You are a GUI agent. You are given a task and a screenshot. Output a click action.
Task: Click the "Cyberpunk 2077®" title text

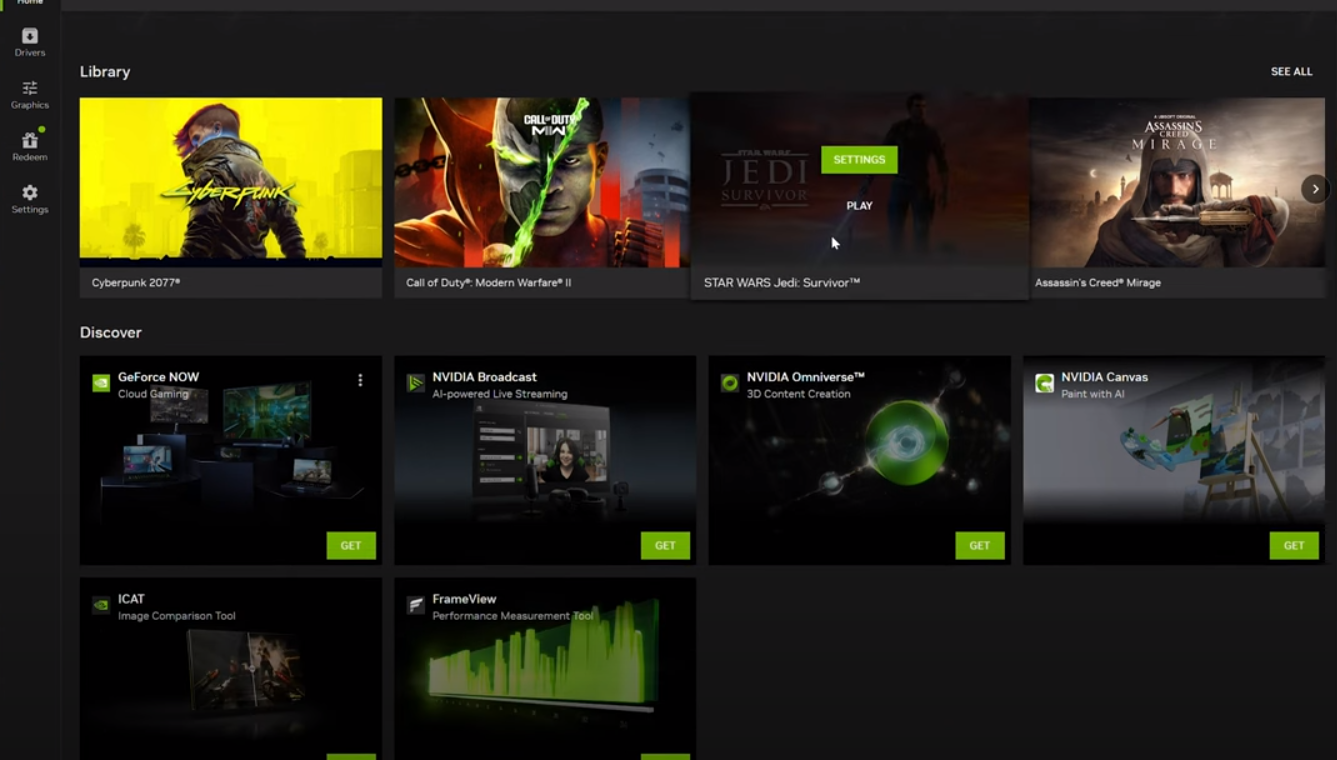136,283
